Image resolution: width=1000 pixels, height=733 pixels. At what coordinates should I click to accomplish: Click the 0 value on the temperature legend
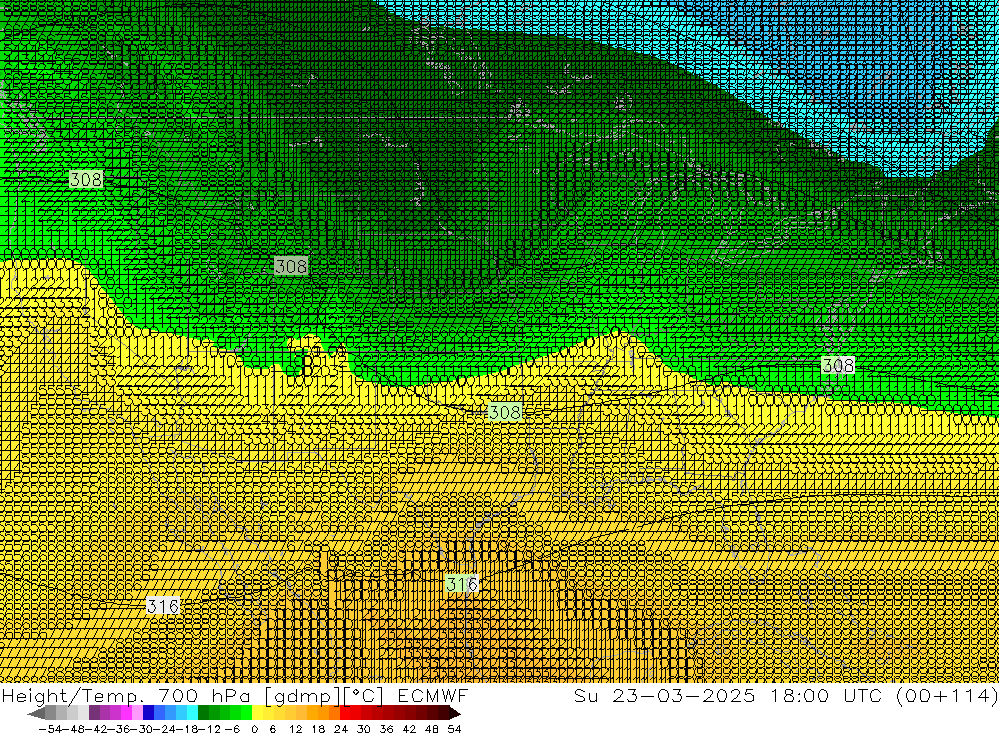(254, 728)
